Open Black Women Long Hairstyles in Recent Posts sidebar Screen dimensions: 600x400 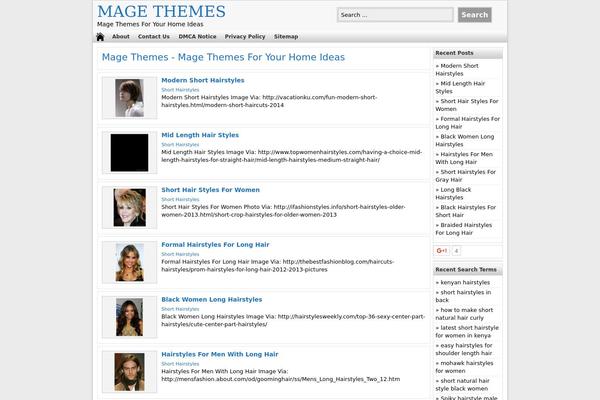[x=465, y=140]
